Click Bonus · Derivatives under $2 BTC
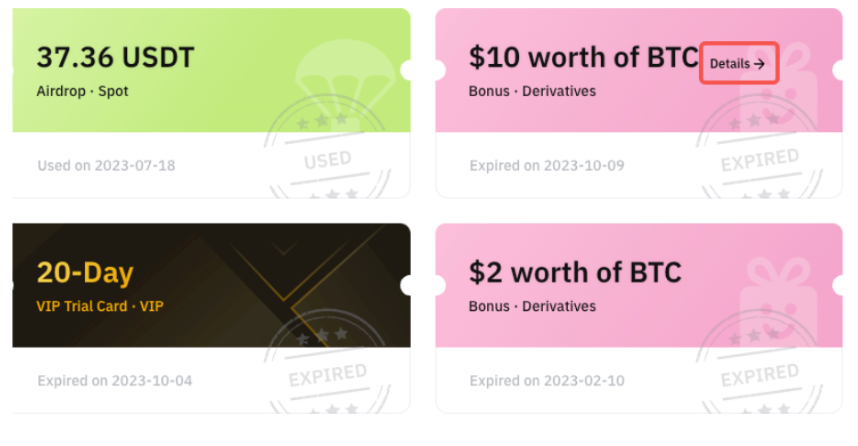The height and width of the screenshot is (446, 858). pyautogui.click(x=532, y=306)
